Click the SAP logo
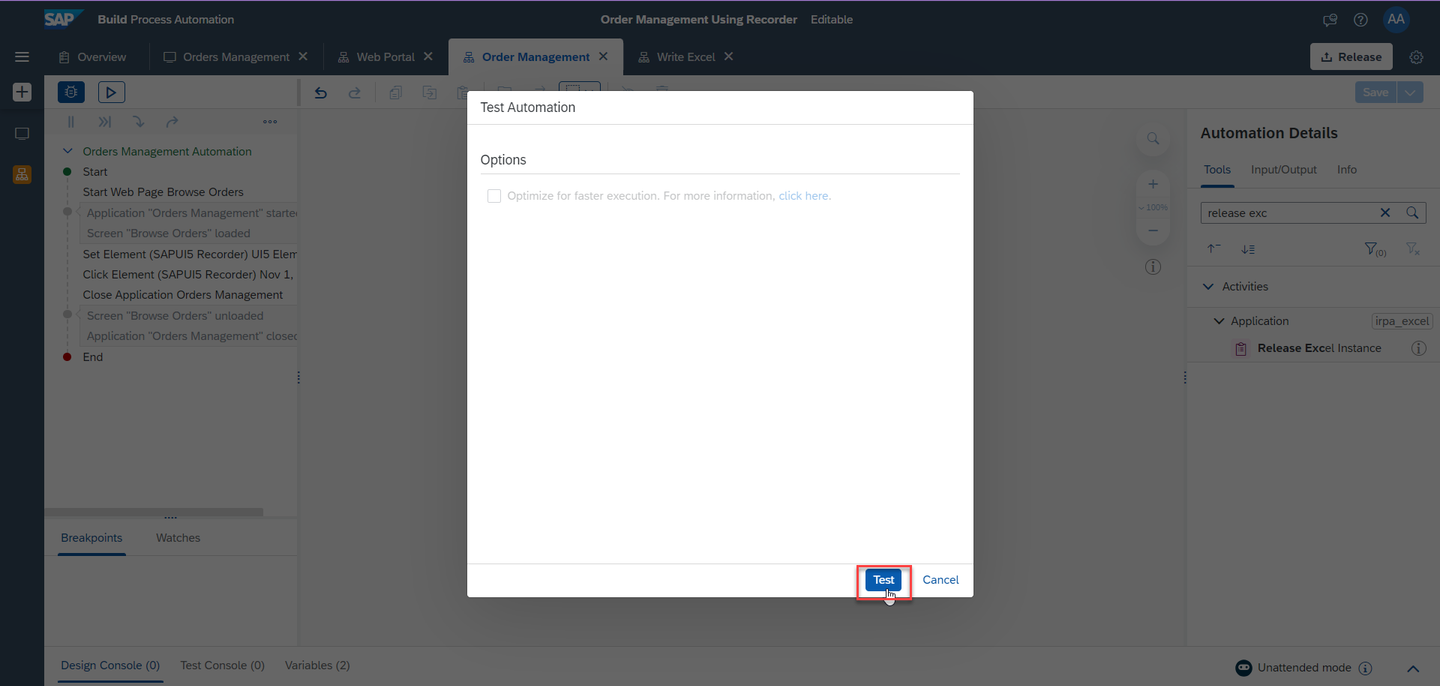This screenshot has height=686, width=1440. (64, 19)
